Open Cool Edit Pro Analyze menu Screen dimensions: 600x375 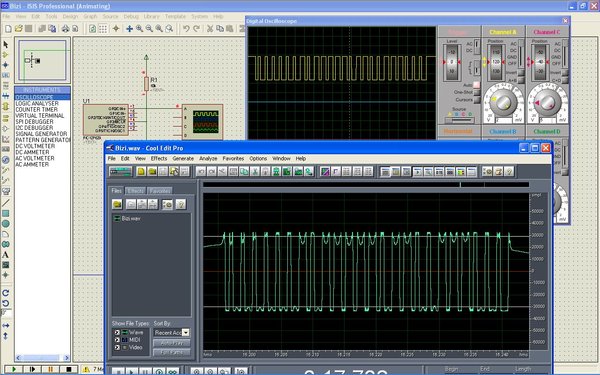(208, 158)
